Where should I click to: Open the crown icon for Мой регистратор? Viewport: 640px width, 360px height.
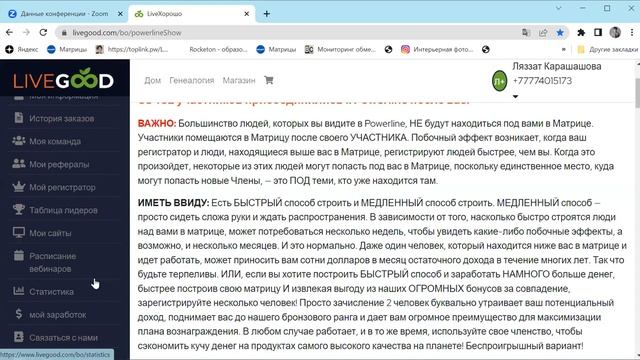pos(19,187)
